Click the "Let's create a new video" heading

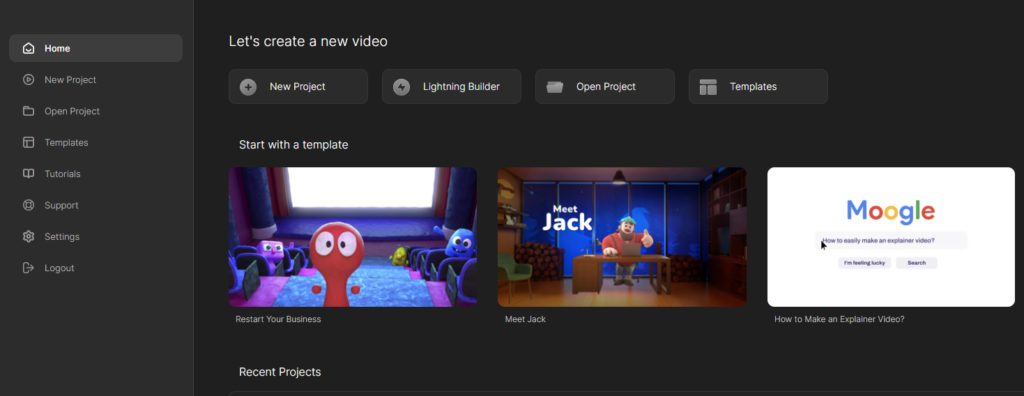pos(308,41)
